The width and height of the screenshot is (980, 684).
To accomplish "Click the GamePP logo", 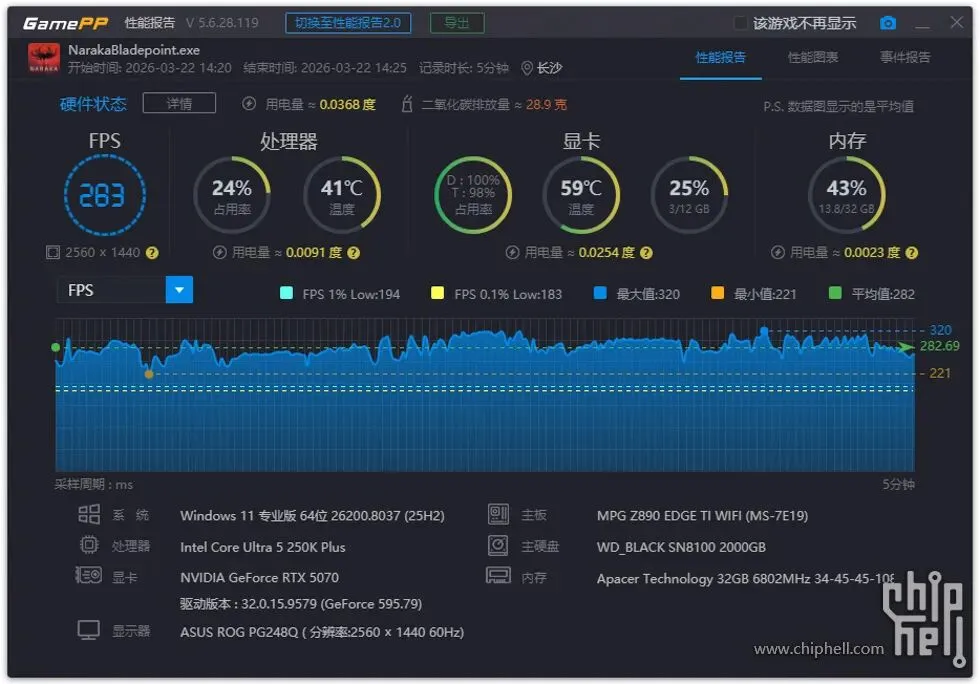I will (66, 24).
